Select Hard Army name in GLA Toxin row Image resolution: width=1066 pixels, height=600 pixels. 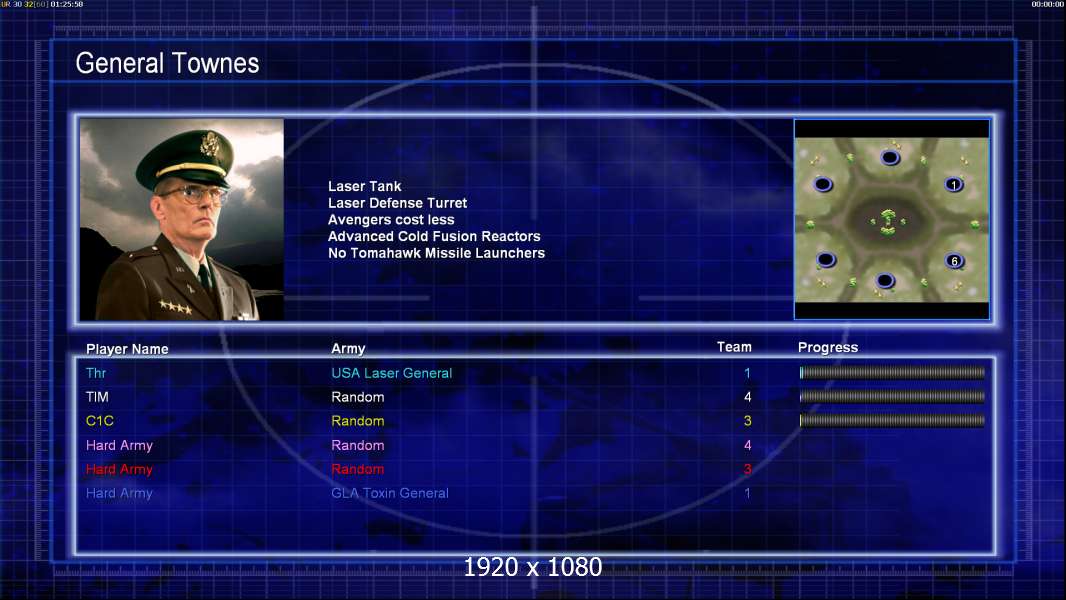(119, 493)
